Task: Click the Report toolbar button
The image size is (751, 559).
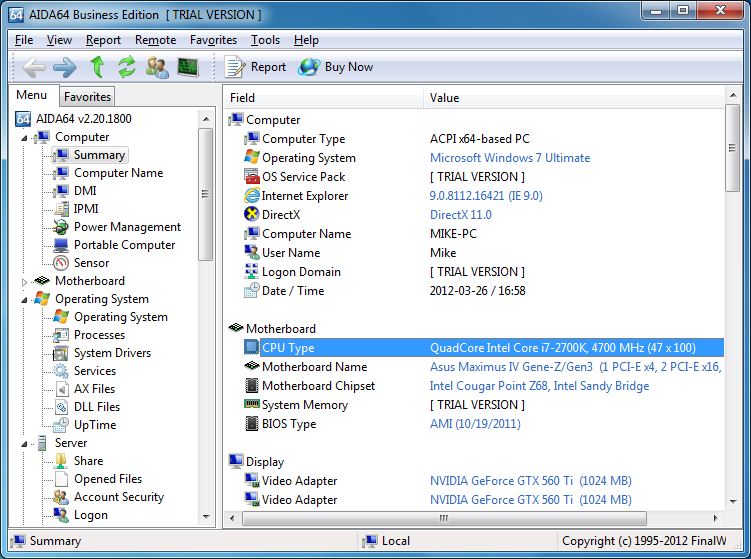Action: point(256,67)
